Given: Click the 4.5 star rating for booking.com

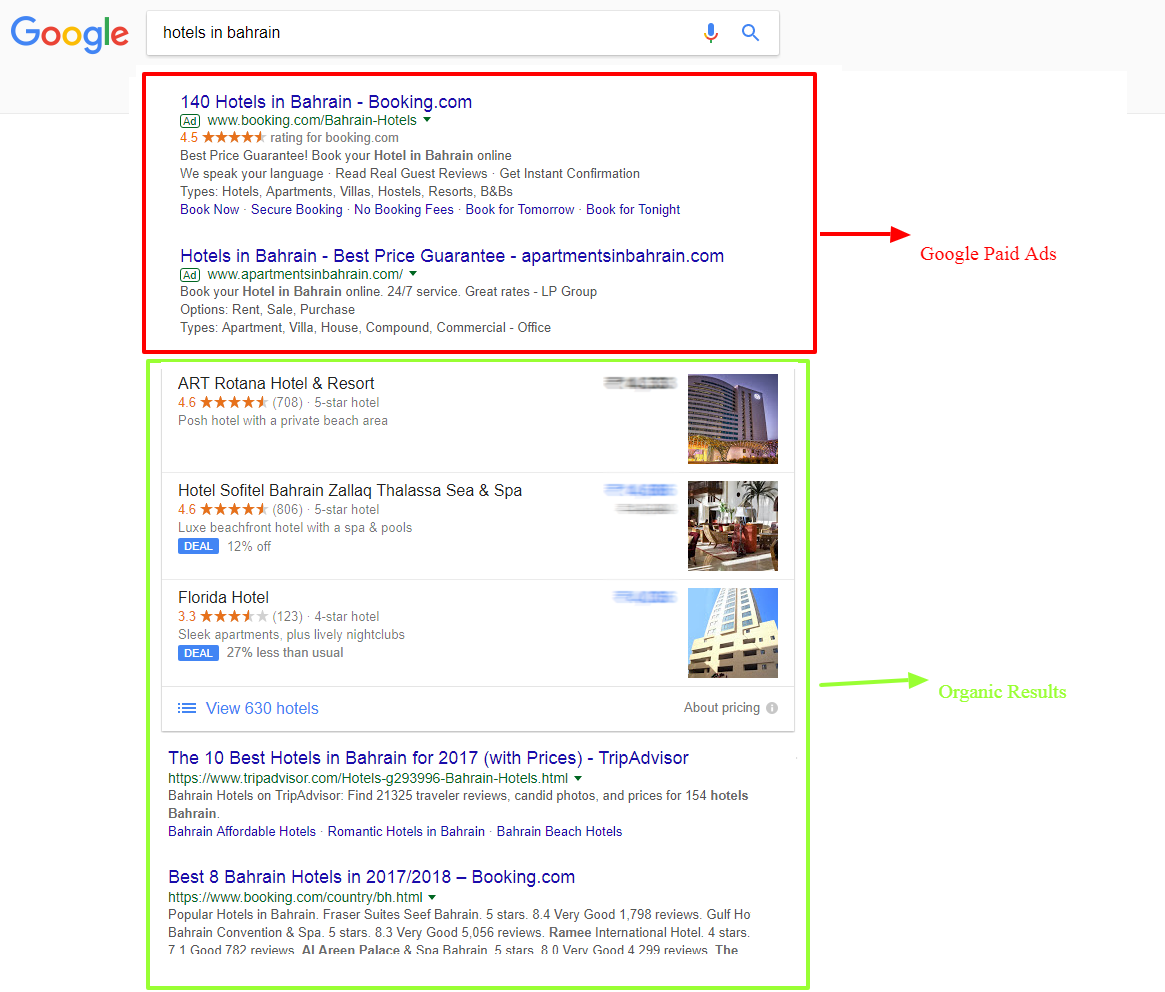Looking at the screenshot, I should pyautogui.click(x=223, y=137).
